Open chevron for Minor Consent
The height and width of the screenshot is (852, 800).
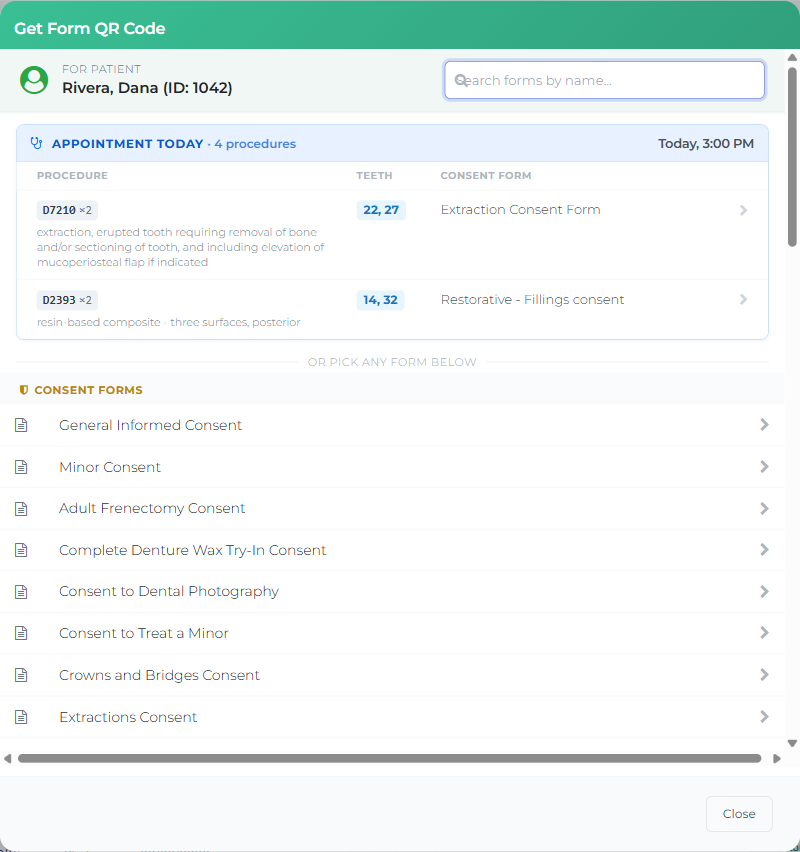pyautogui.click(x=765, y=466)
